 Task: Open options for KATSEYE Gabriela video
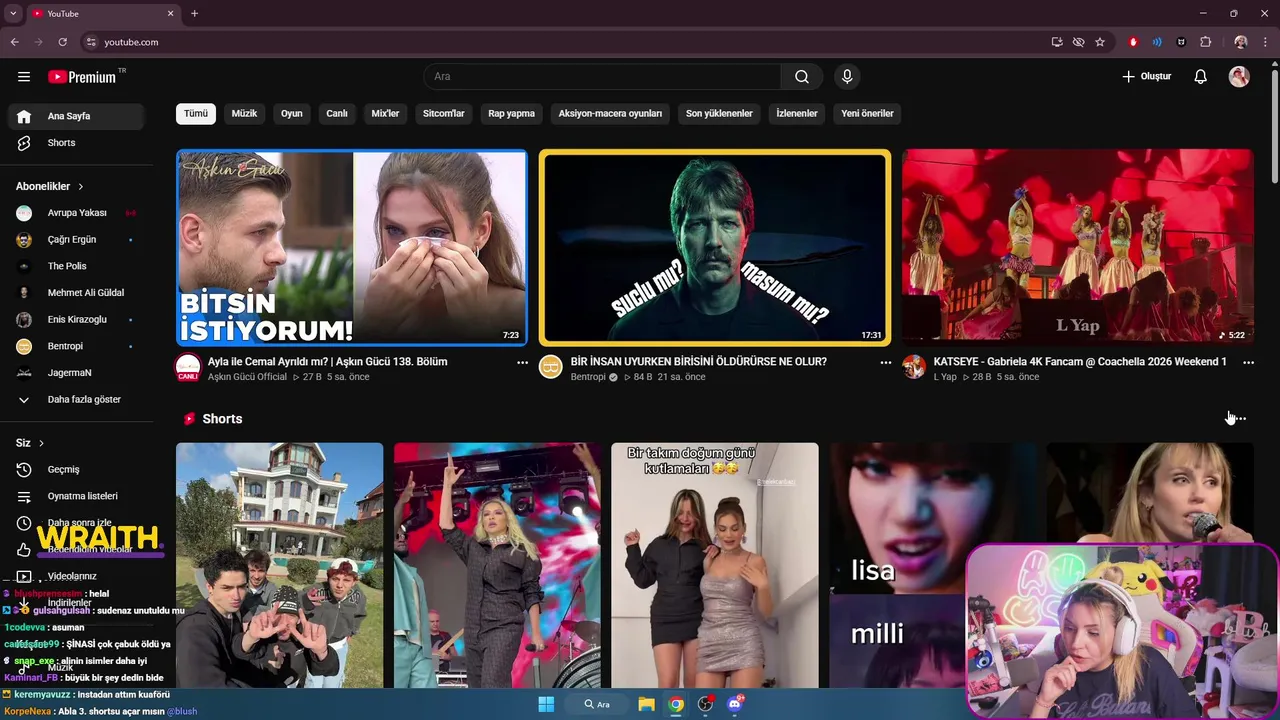(x=1248, y=363)
